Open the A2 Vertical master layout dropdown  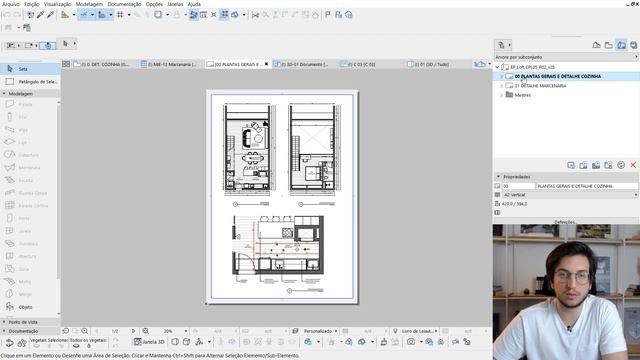click(570, 195)
